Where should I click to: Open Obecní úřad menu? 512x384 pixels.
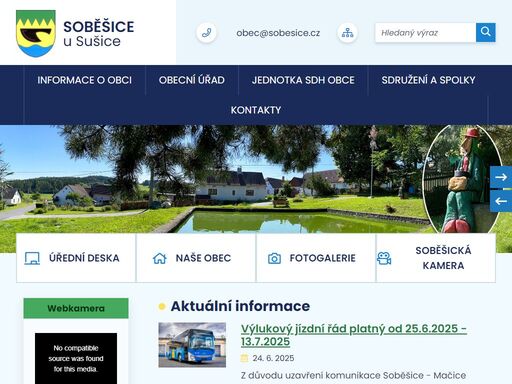tap(192, 80)
